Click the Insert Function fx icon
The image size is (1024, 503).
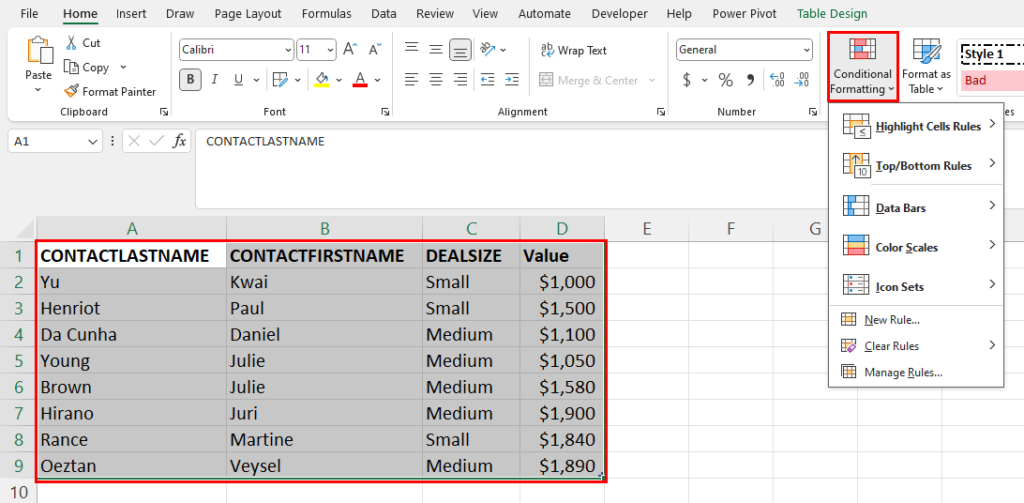coord(179,141)
